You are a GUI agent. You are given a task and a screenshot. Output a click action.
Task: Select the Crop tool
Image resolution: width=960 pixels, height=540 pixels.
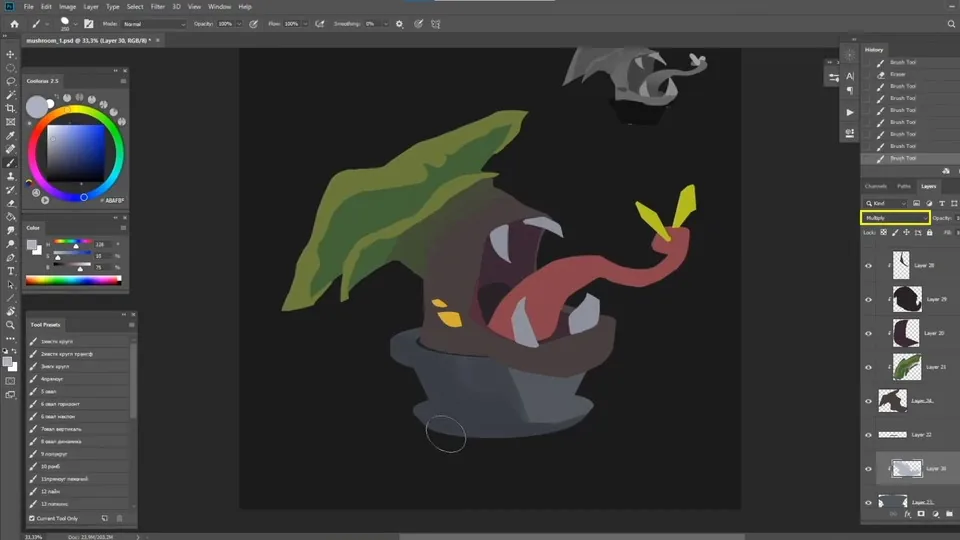10,108
